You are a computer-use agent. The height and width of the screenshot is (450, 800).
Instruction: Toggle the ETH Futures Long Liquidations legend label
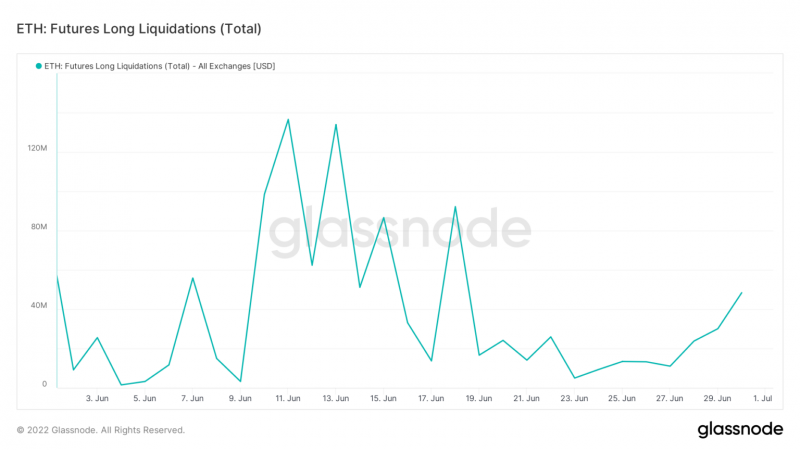(160, 66)
